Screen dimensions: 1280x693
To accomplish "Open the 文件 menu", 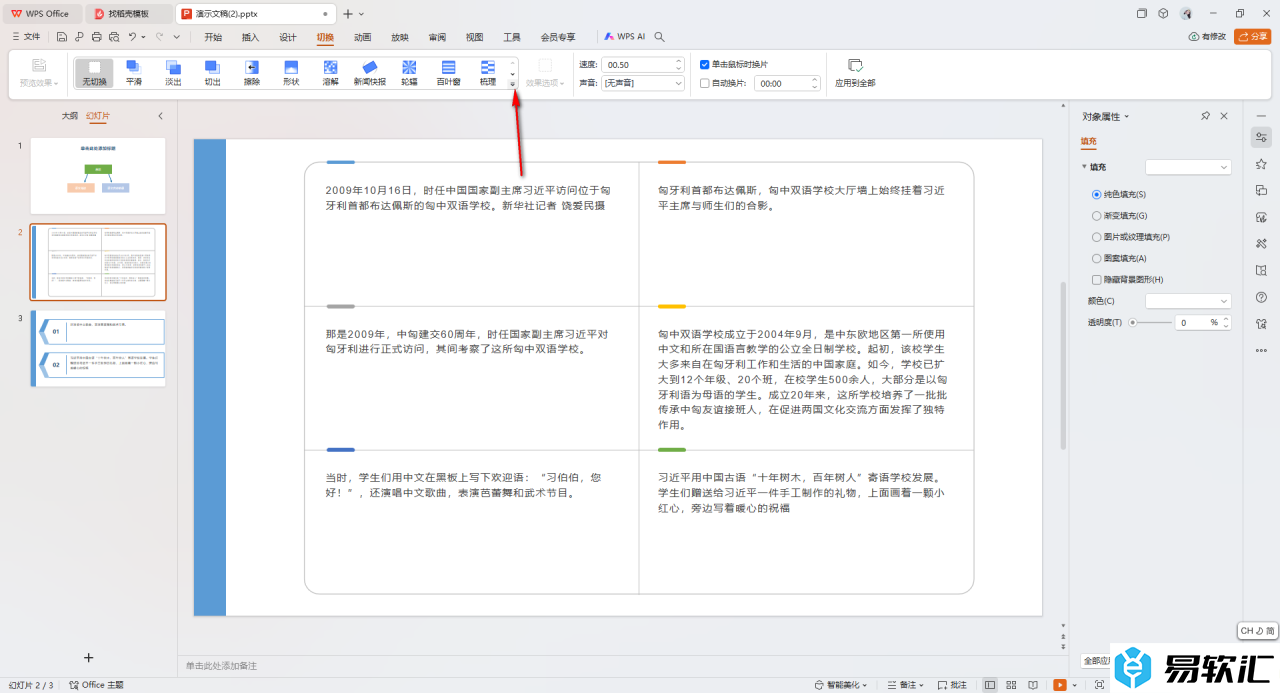I will coord(26,37).
